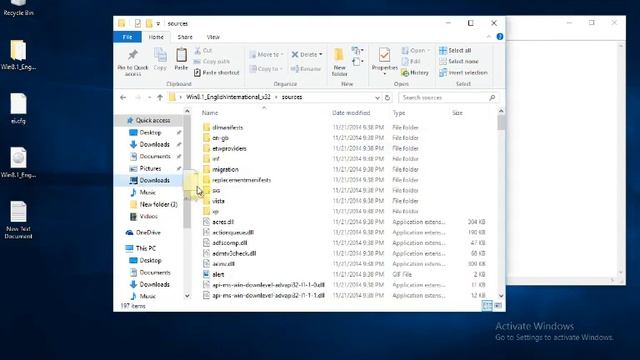Select ei.cfg file on desktop
This screenshot has width=640, height=360.
click(x=18, y=109)
